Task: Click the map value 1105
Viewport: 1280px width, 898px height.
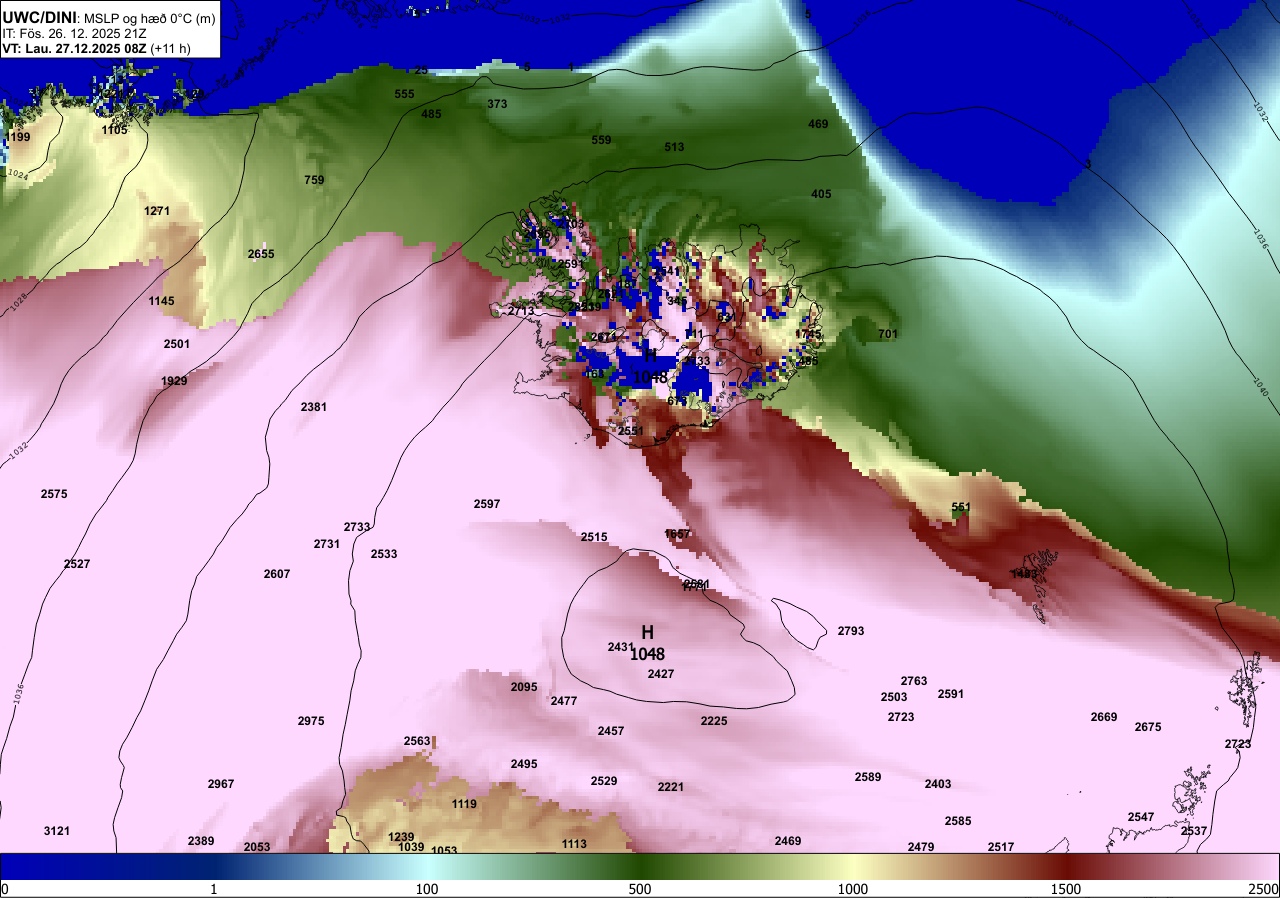Action: click(115, 130)
